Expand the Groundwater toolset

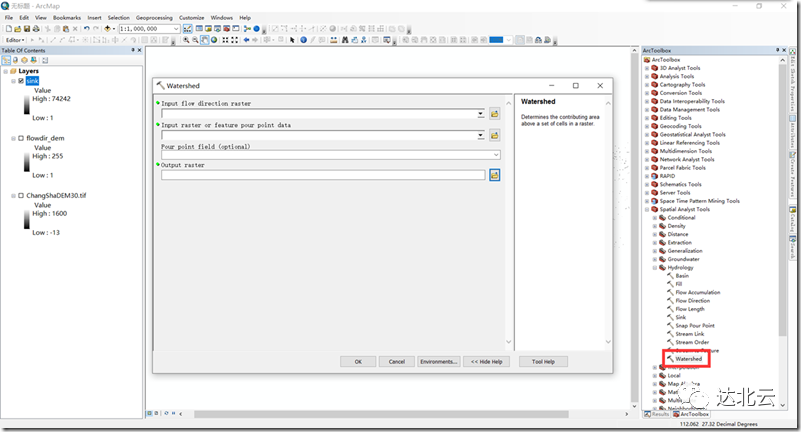tap(655, 259)
